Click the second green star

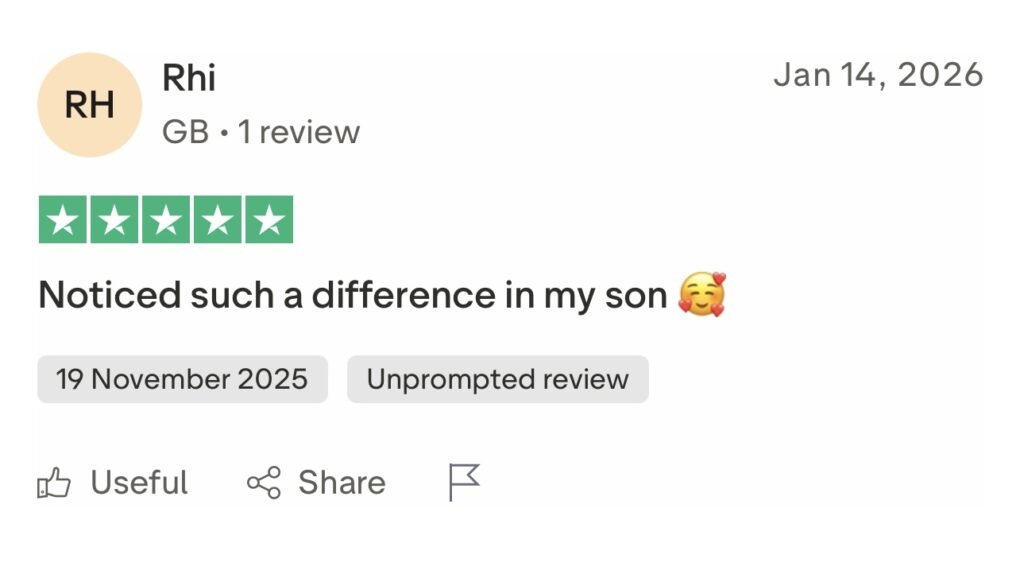tap(114, 220)
